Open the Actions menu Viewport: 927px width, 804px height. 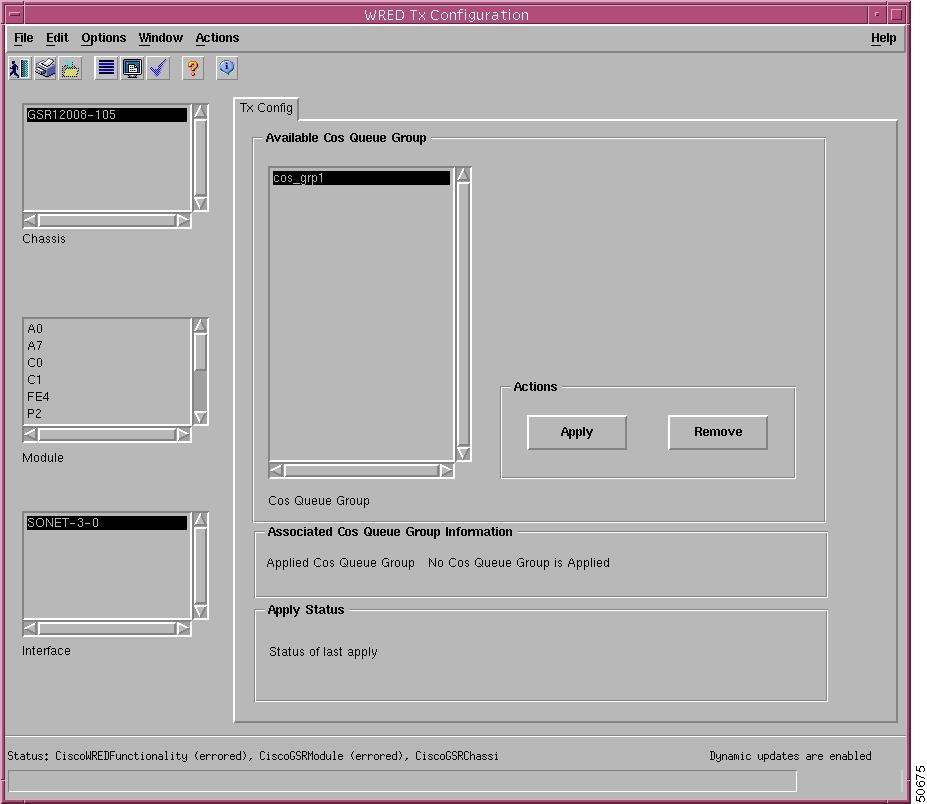tap(217, 38)
